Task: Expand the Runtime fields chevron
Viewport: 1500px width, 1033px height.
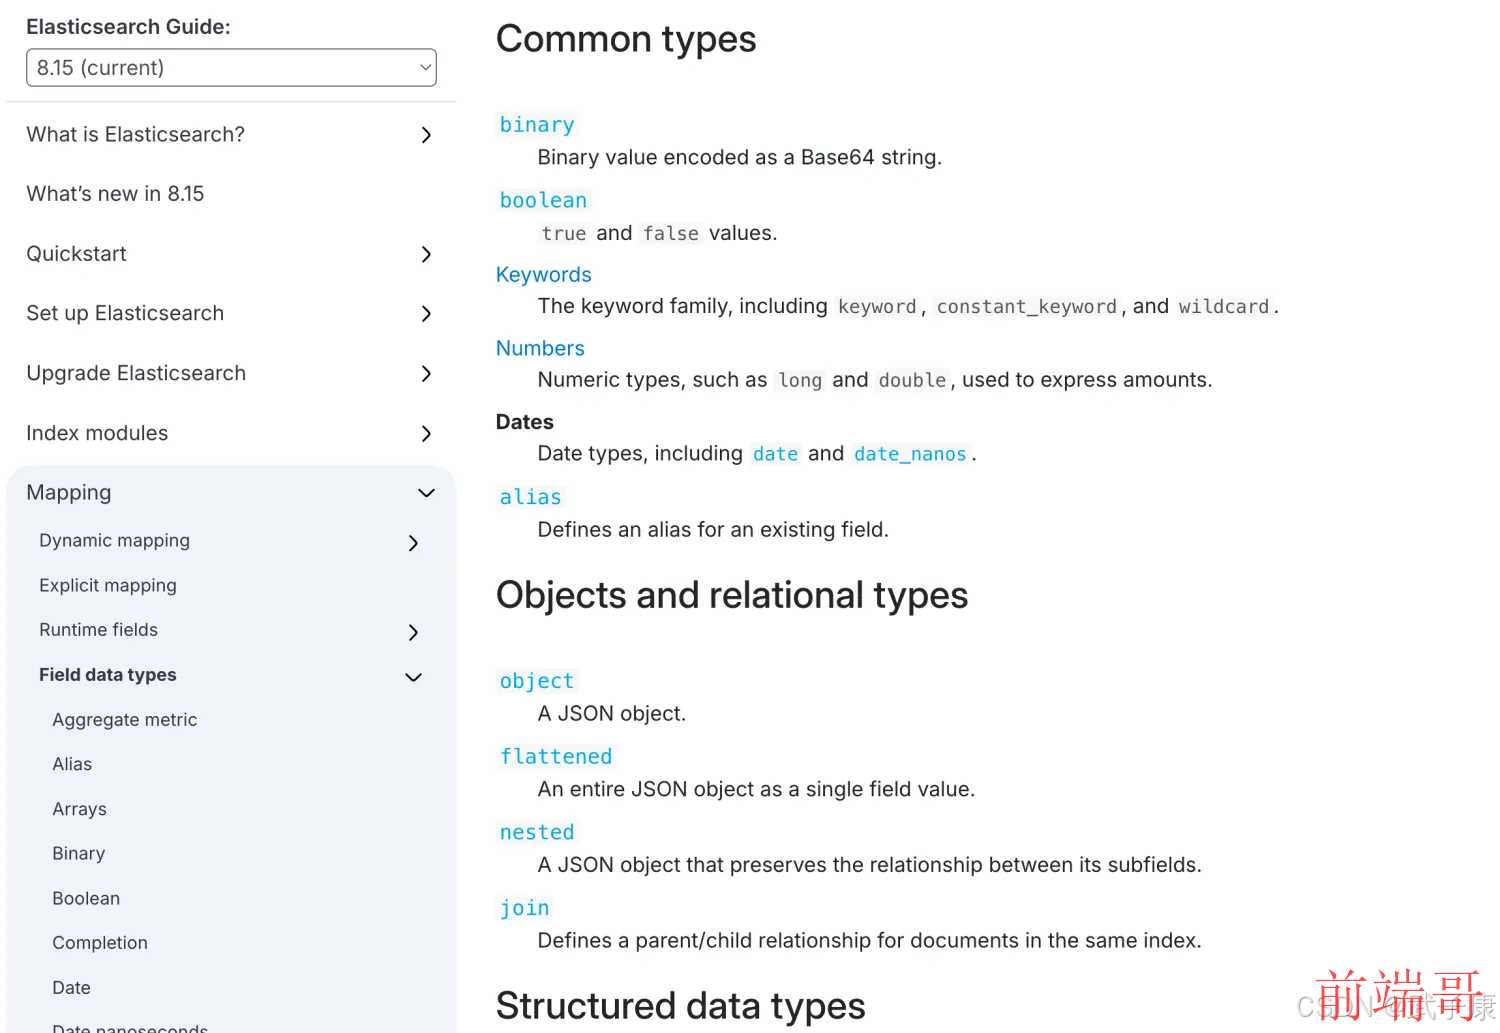Action: (x=413, y=632)
